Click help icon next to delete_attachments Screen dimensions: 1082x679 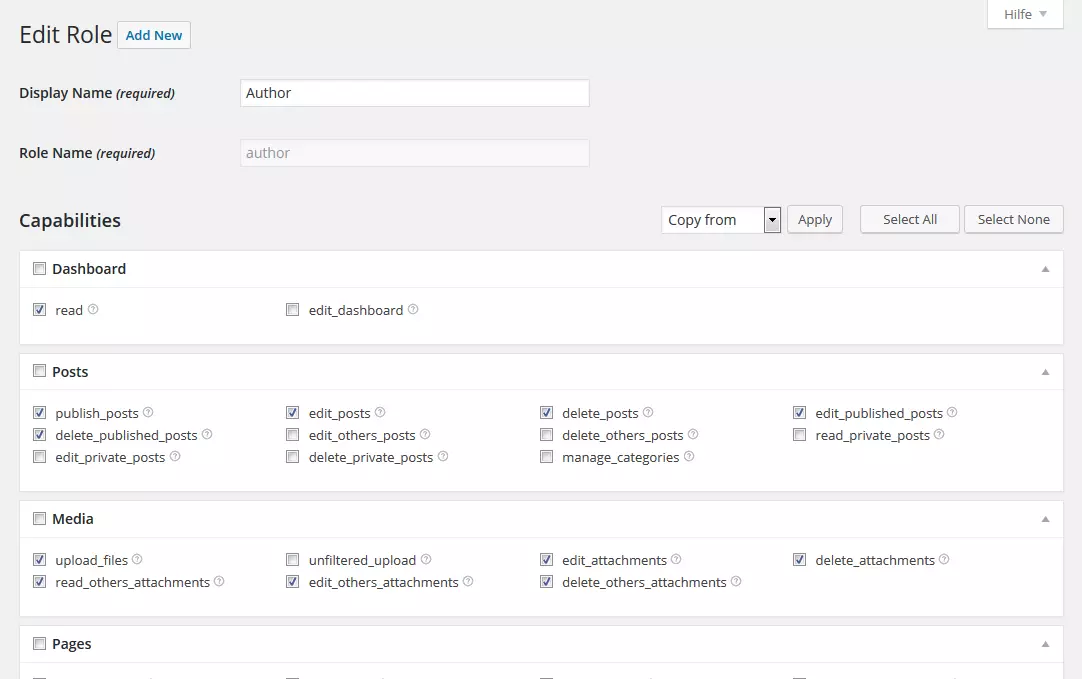(944, 560)
